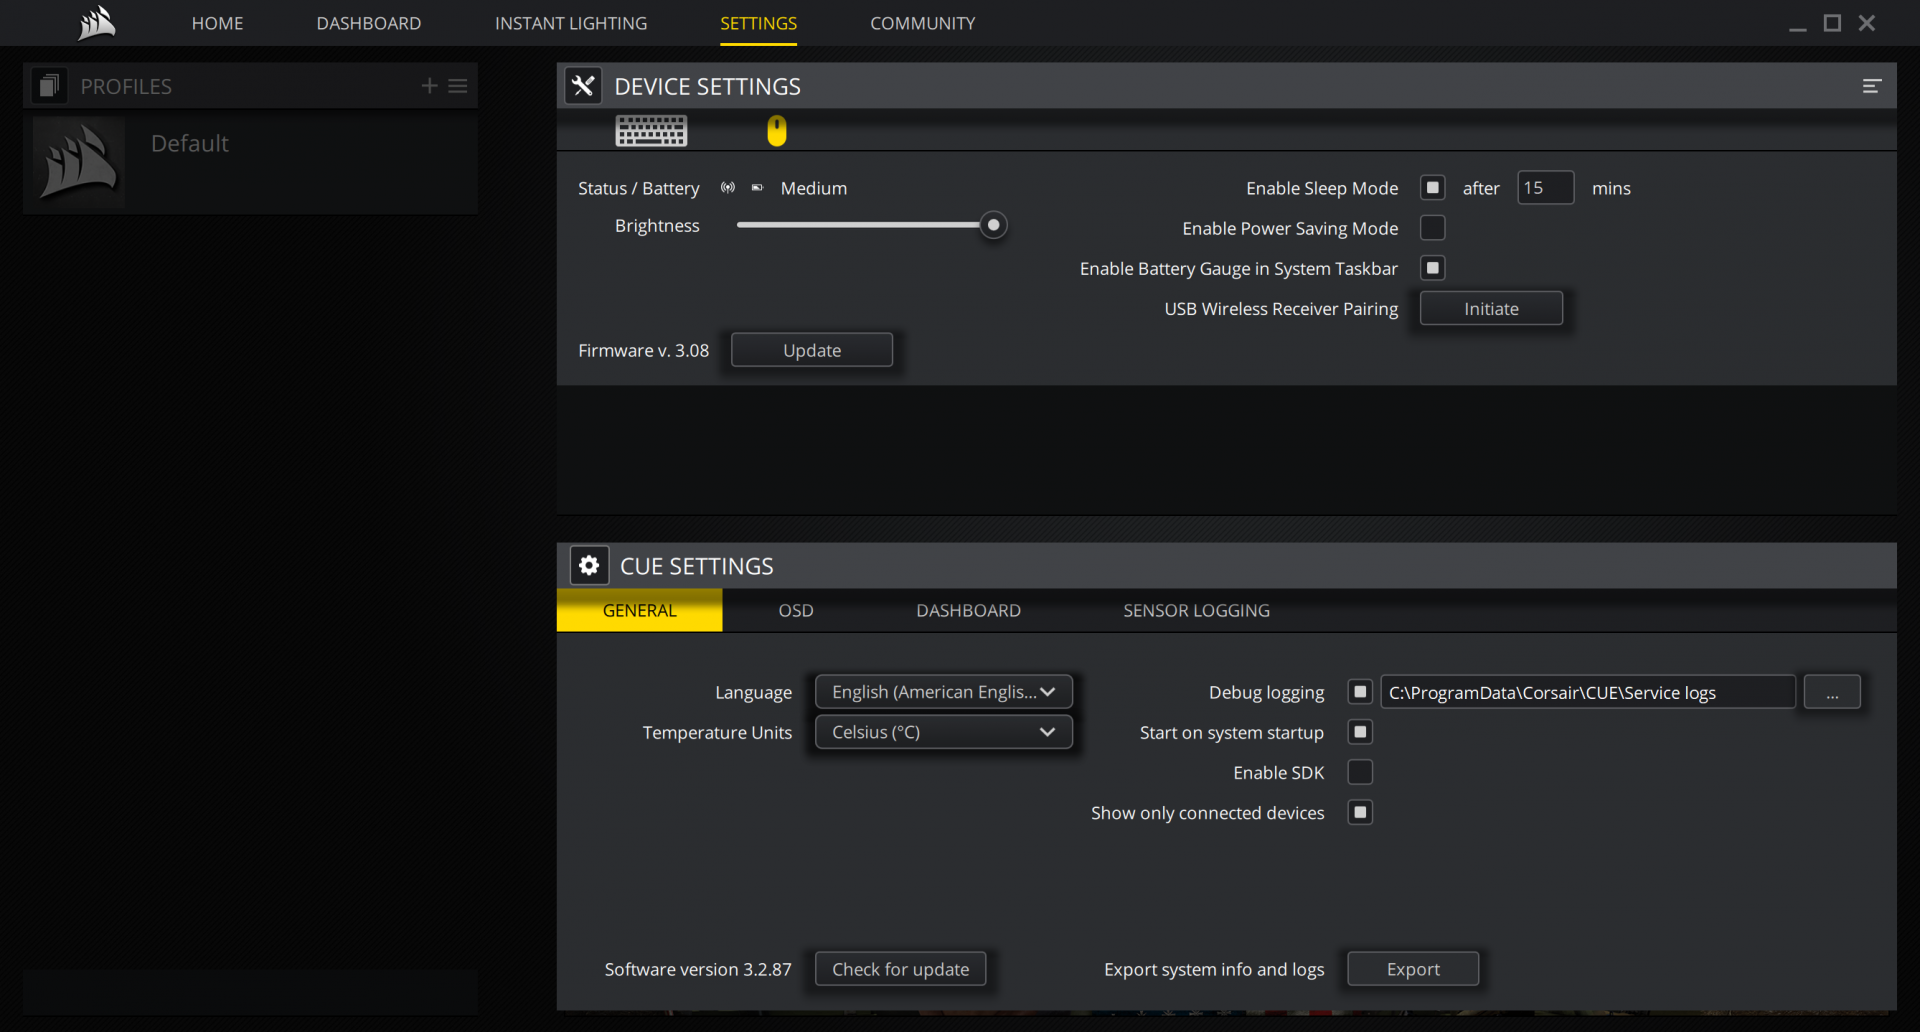Click the Corsair sails logo in top bar

click(97, 22)
